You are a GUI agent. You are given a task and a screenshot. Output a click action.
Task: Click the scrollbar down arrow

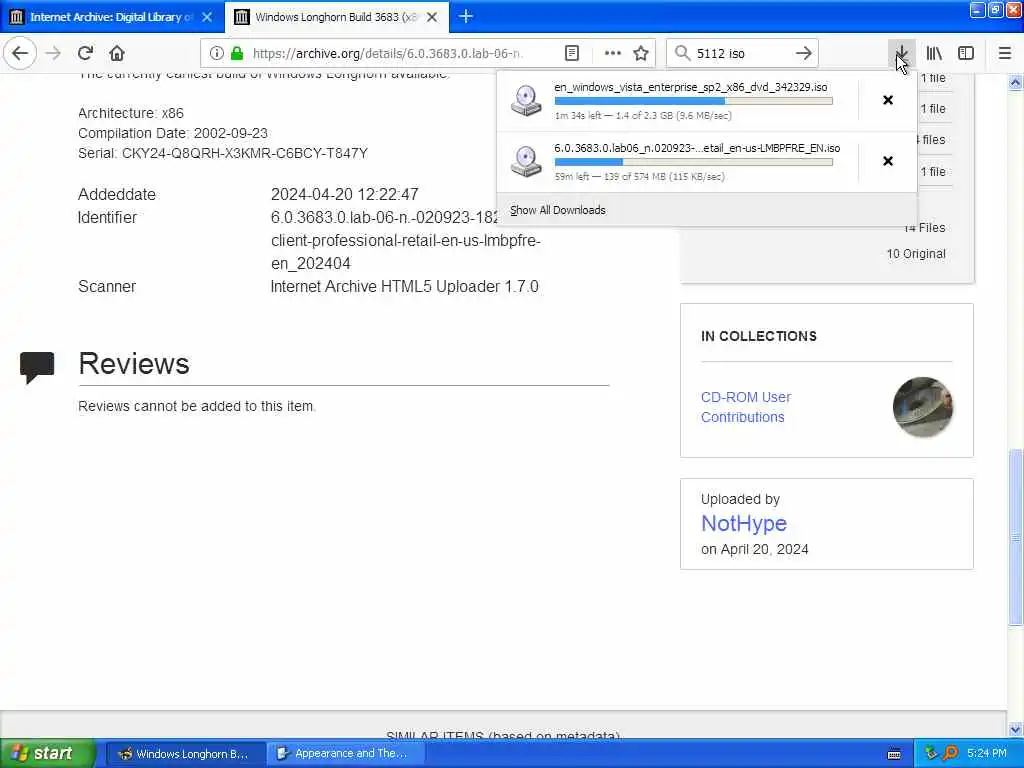click(x=1015, y=729)
